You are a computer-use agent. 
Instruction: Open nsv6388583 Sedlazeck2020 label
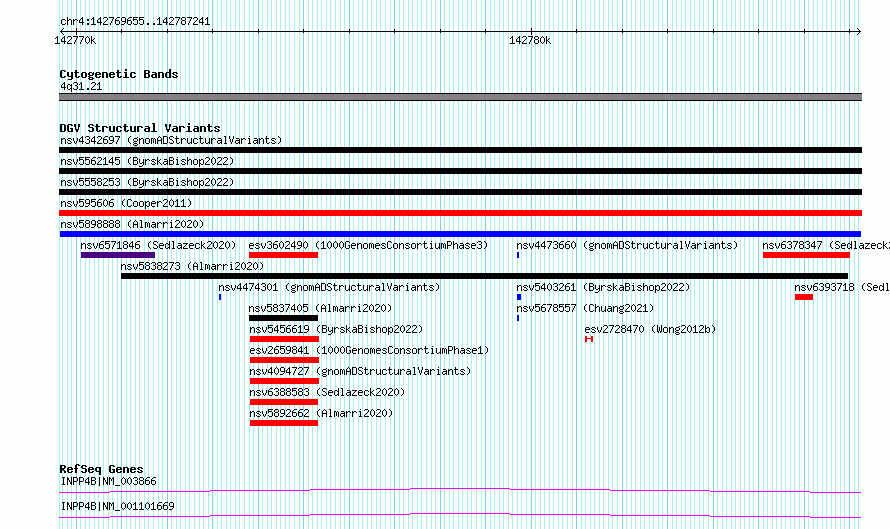(x=327, y=392)
